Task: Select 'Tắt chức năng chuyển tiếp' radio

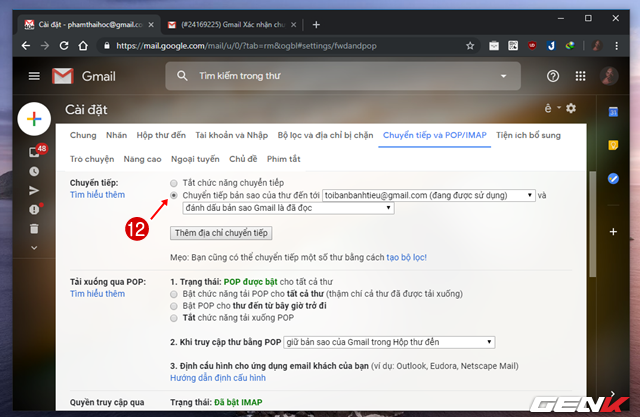Action: (x=174, y=183)
